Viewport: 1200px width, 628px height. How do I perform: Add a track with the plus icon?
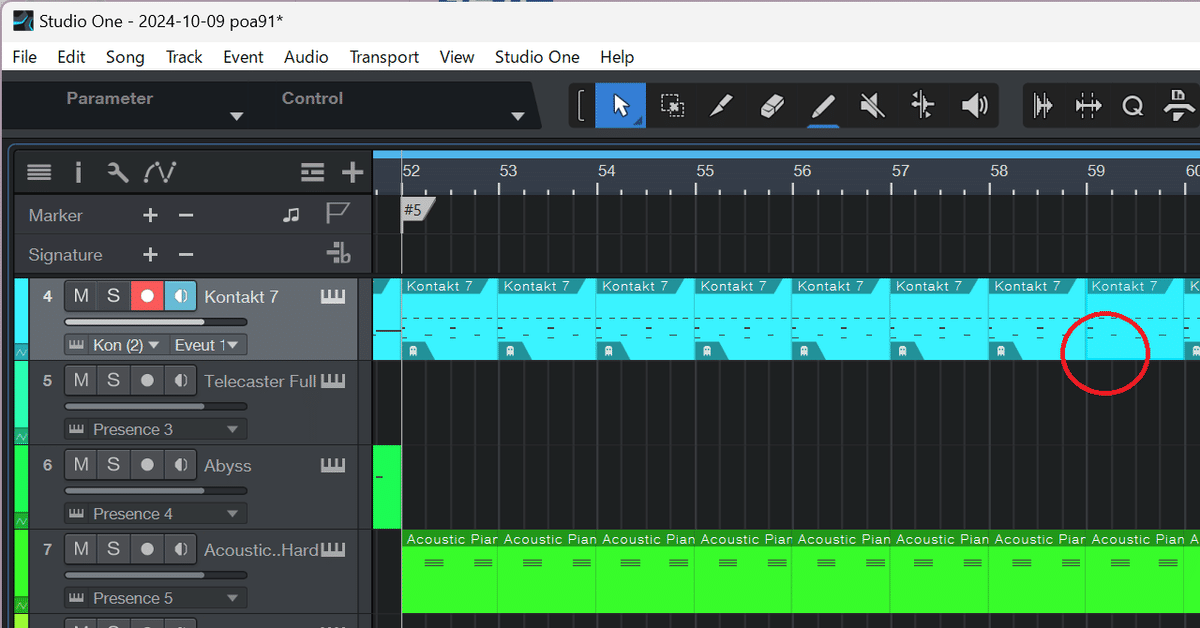(x=352, y=173)
